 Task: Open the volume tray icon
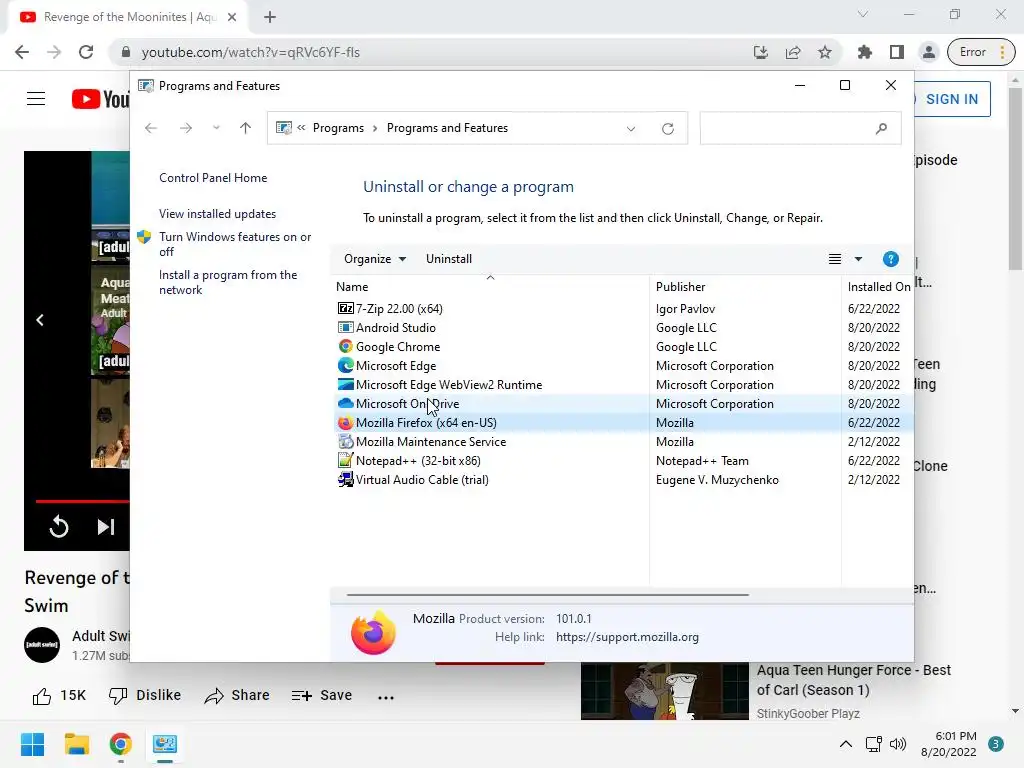pyautogui.click(x=898, y=744)
